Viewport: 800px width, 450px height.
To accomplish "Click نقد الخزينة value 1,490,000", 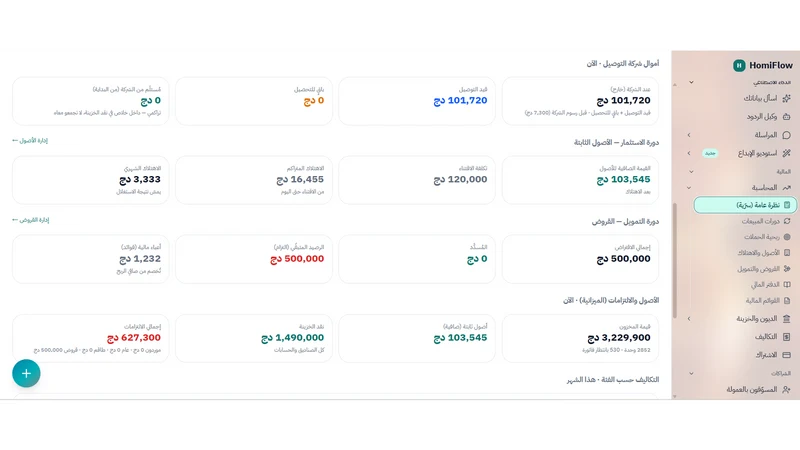I will point(292,338).
